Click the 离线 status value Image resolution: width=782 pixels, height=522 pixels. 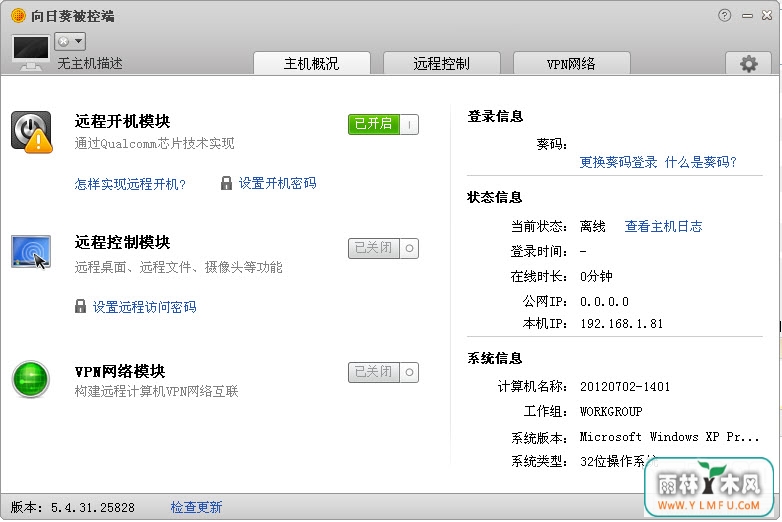(592, 227)
